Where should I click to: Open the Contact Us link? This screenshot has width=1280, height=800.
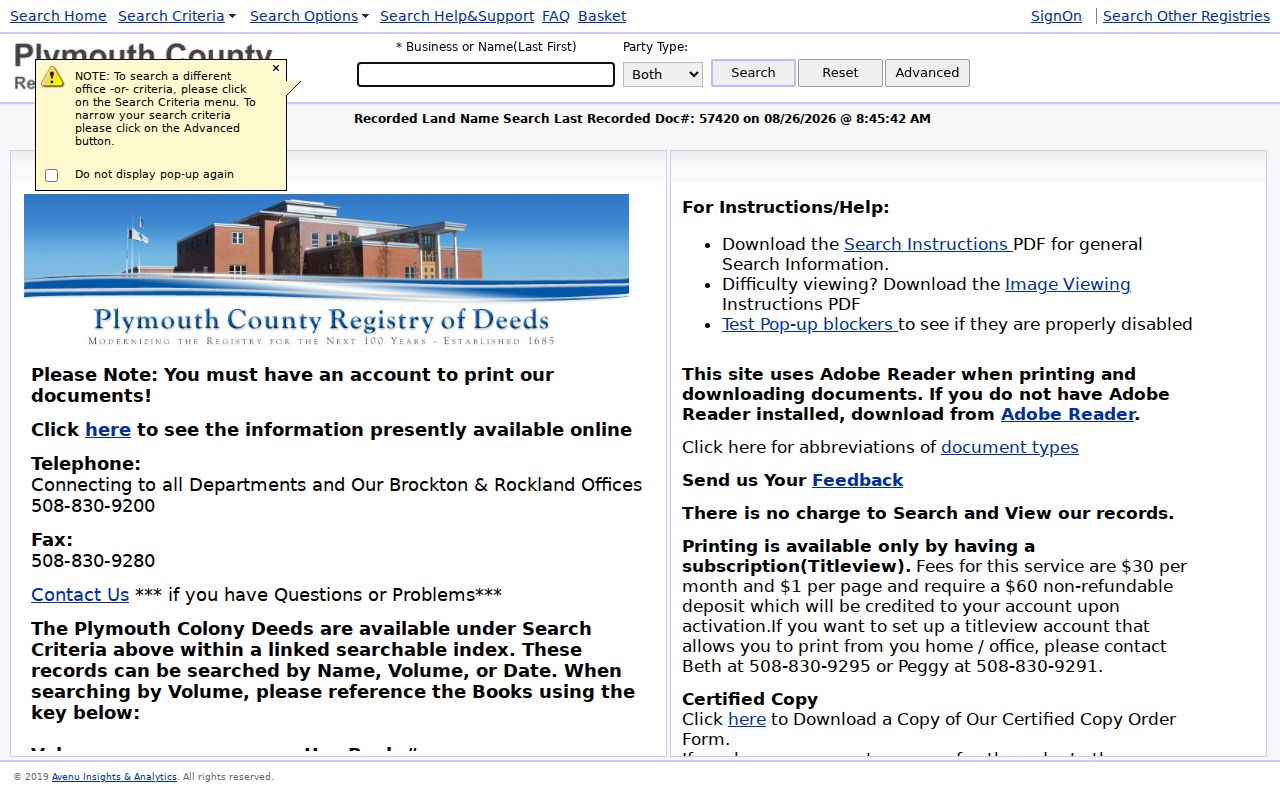click(80, 595)
